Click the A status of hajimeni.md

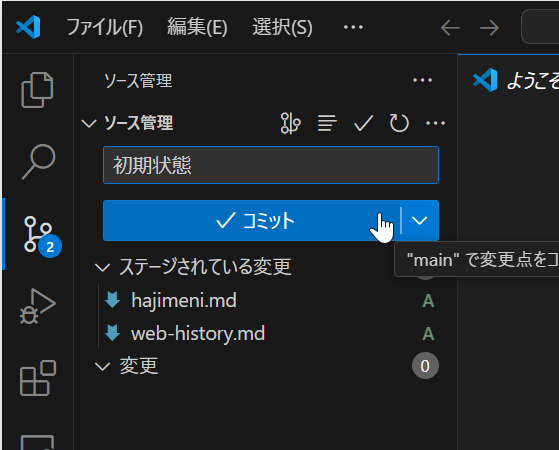click(428, 301)
